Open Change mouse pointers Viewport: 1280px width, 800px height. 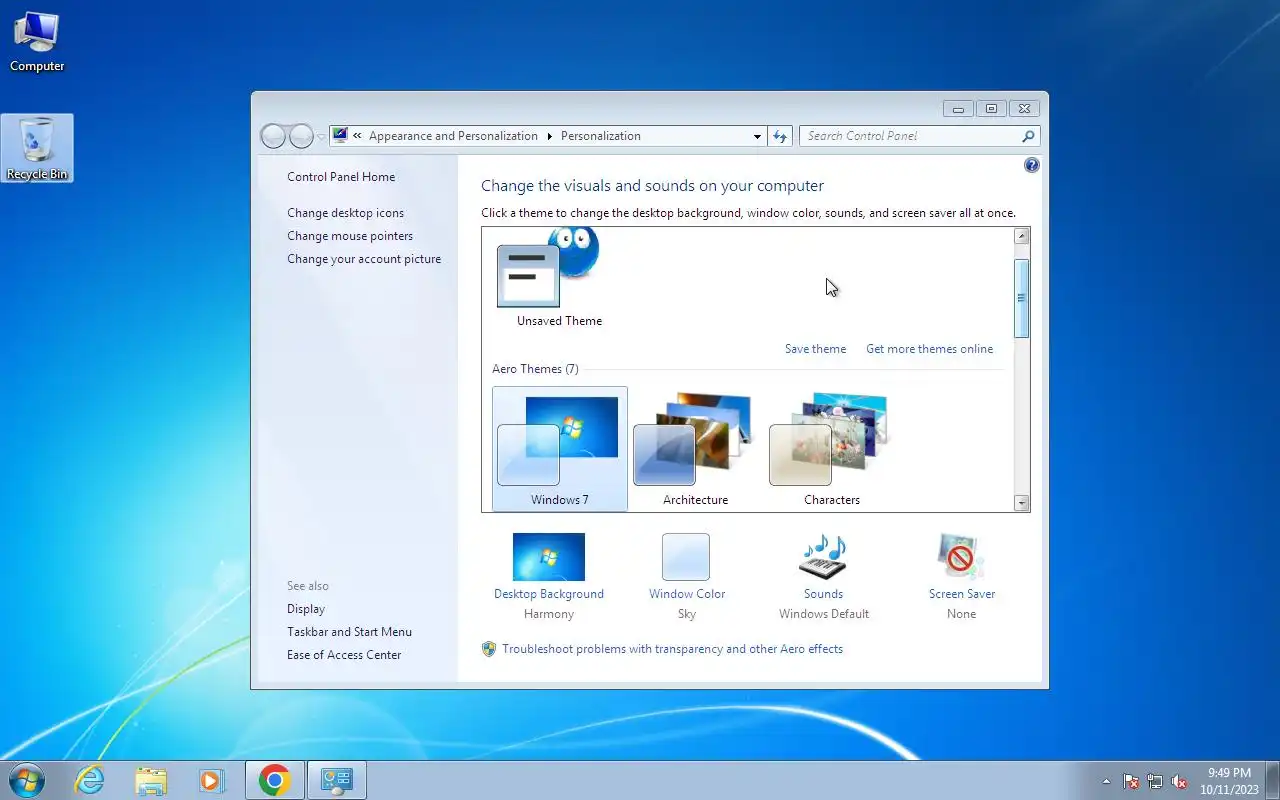[x=350, y=236]
